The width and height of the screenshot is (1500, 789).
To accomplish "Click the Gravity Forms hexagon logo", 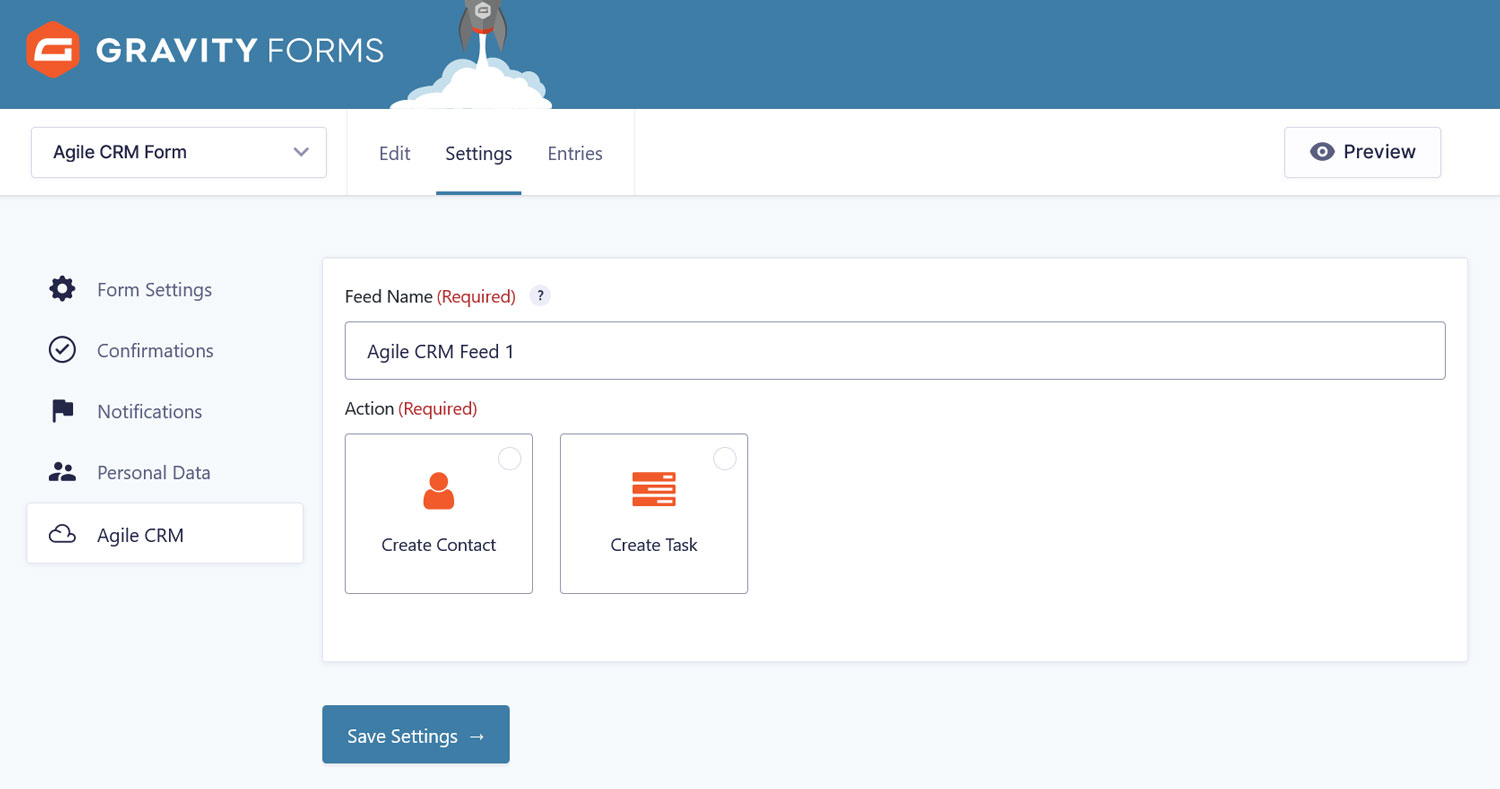I will pos(53,50).
